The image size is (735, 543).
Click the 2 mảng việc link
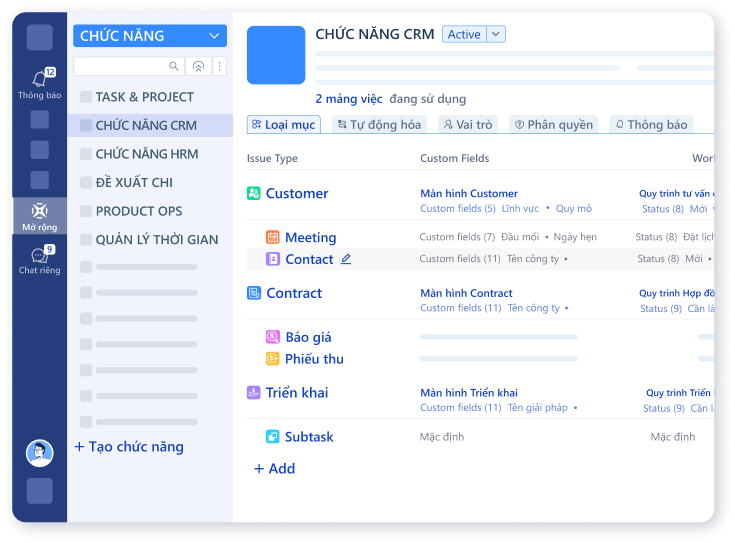coord(349,99)
